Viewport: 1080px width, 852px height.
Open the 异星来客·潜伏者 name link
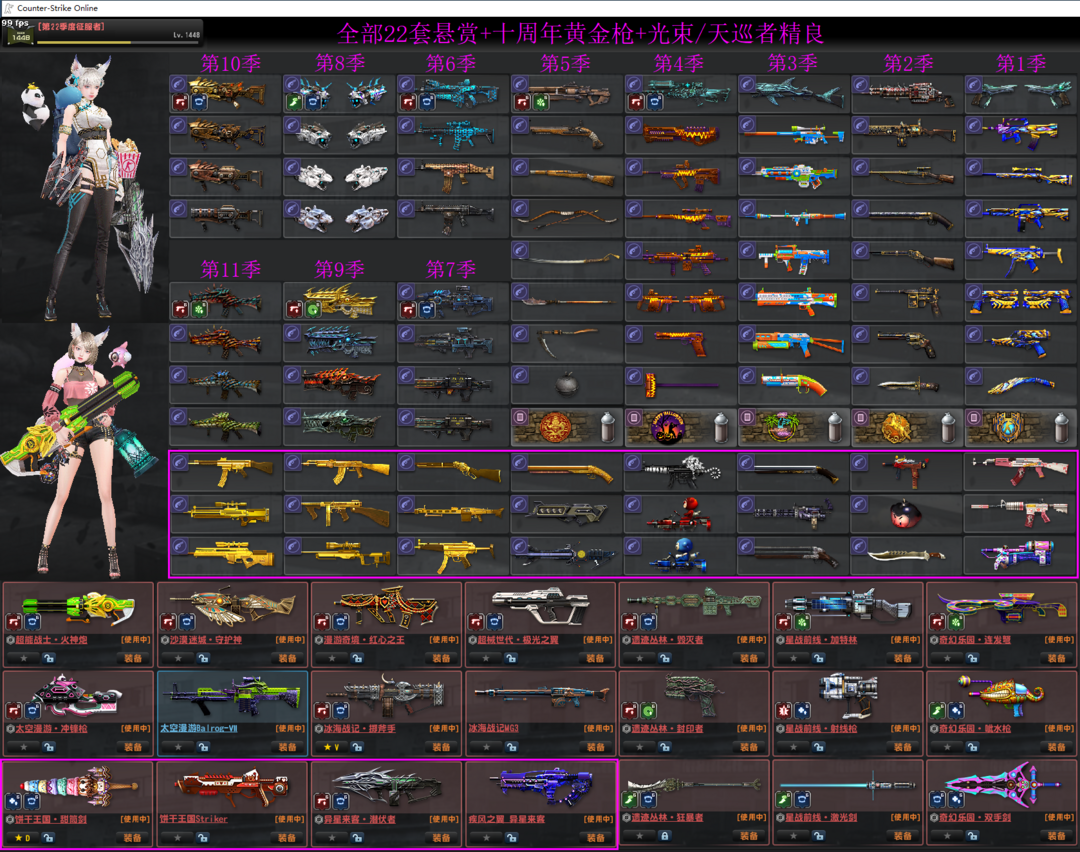360,819
